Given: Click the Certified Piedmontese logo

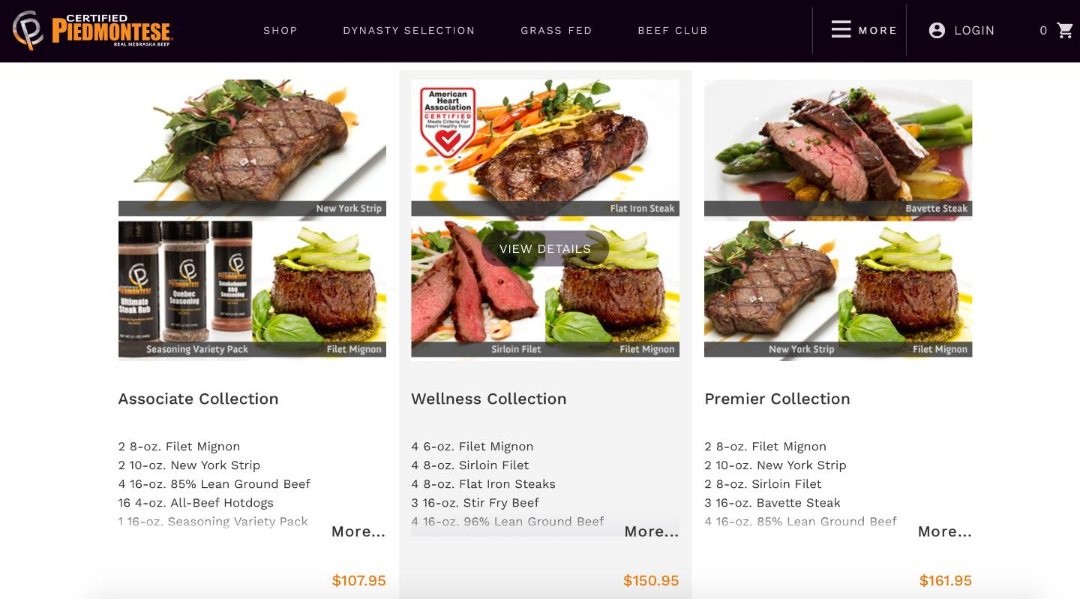Looking at the screenshot, I should [92, 30].
